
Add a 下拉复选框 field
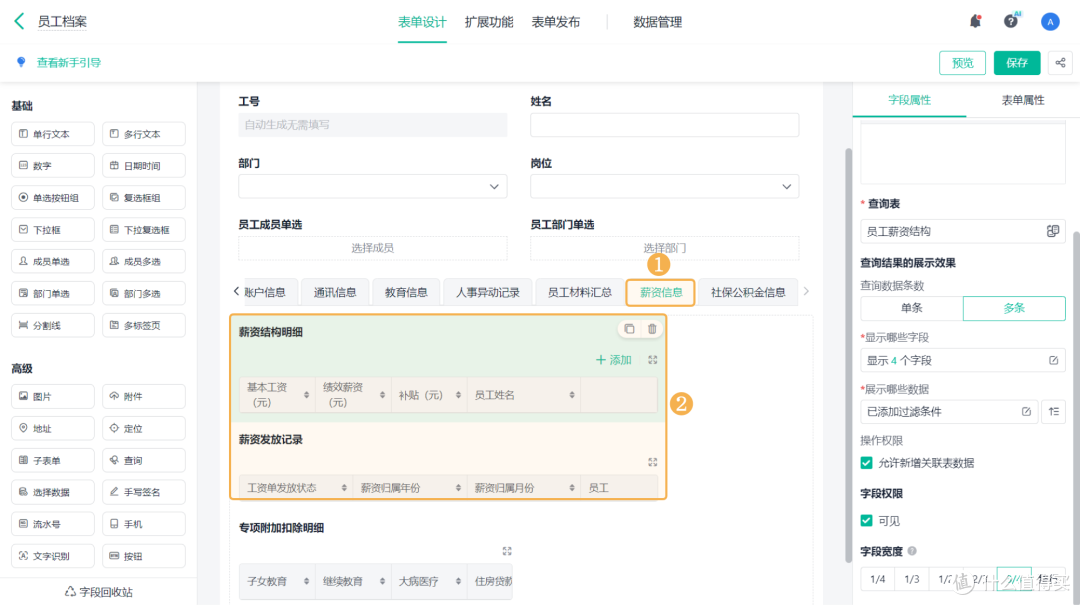pyautogui.click(x=144, y=229)
